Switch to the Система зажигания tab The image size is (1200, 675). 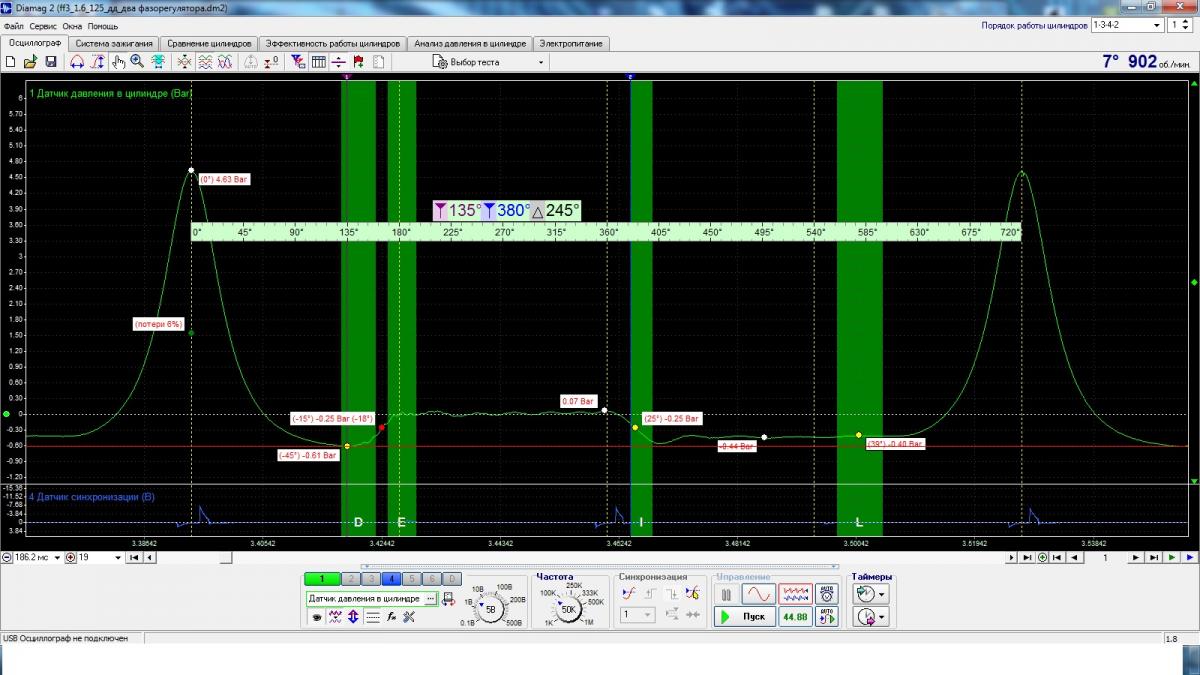coord(114,44)
